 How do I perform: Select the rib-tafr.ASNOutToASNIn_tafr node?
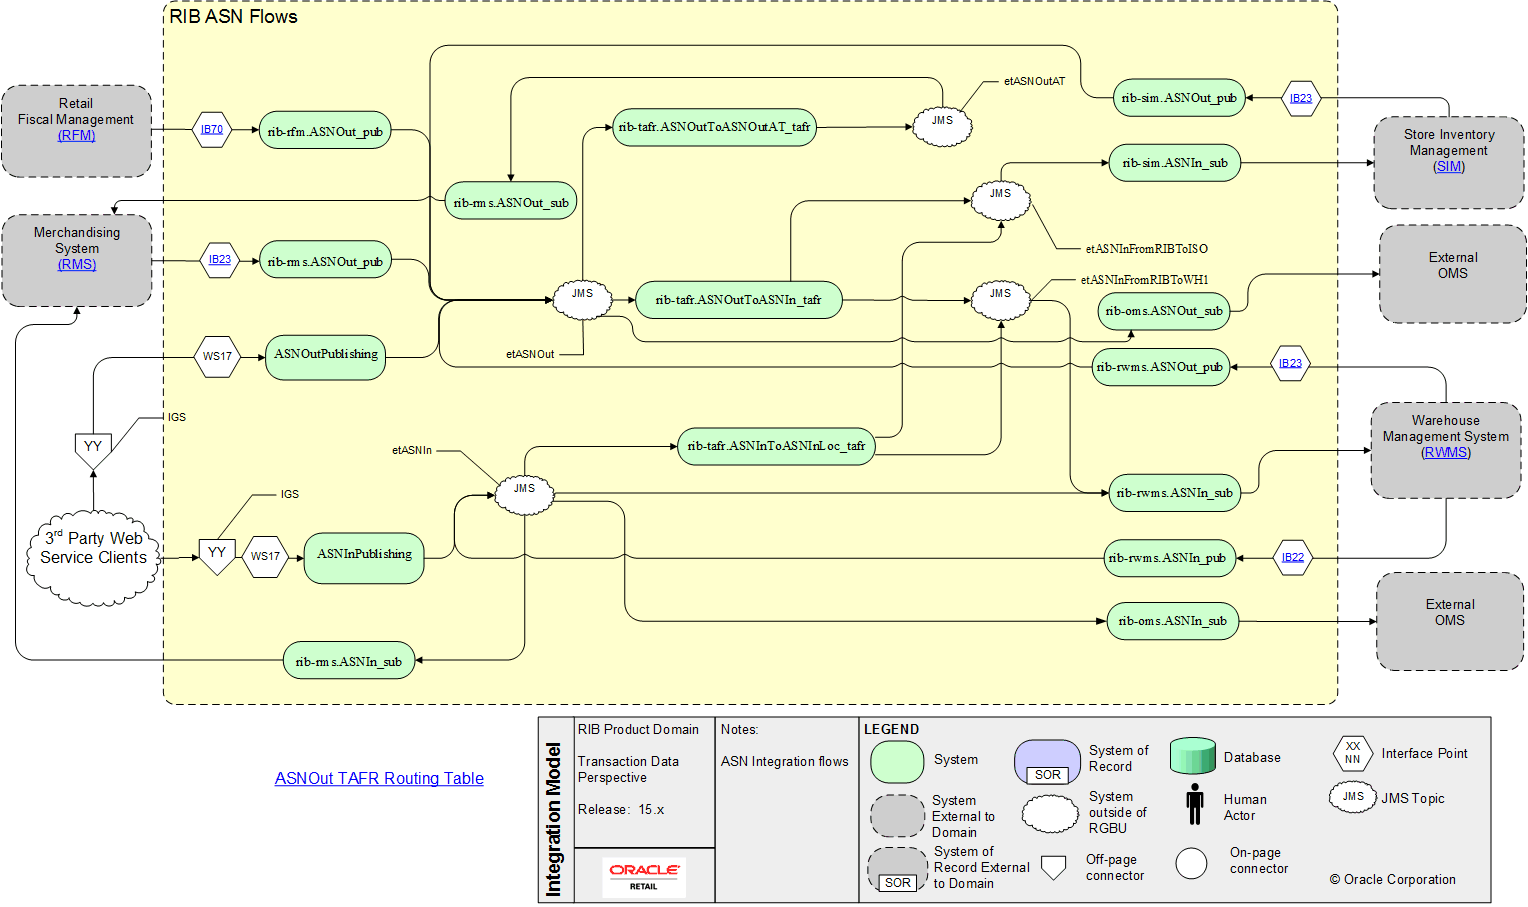pos(738,300)
